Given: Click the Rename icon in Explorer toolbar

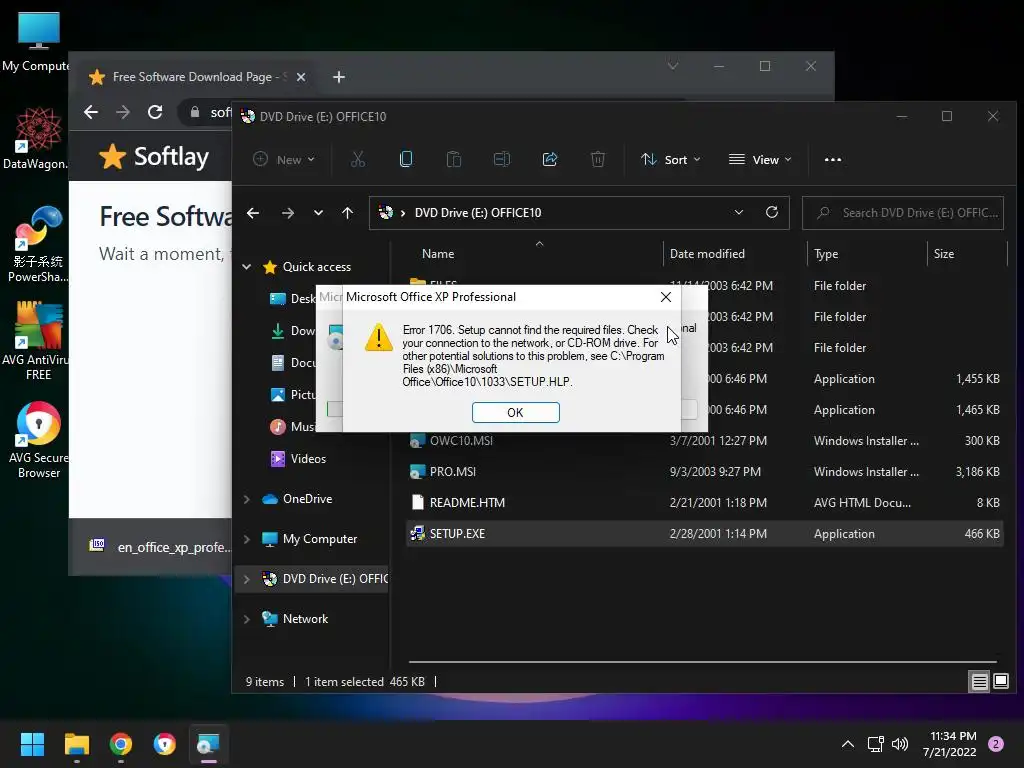Looking at the screenshot, I should pos(502,159).
